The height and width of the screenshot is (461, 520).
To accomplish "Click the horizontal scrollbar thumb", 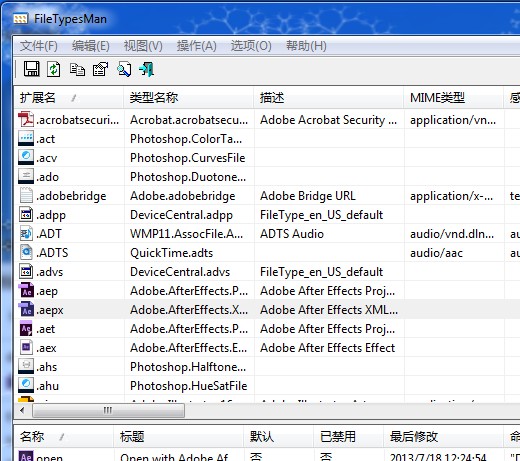I will [x=108, y=410].
